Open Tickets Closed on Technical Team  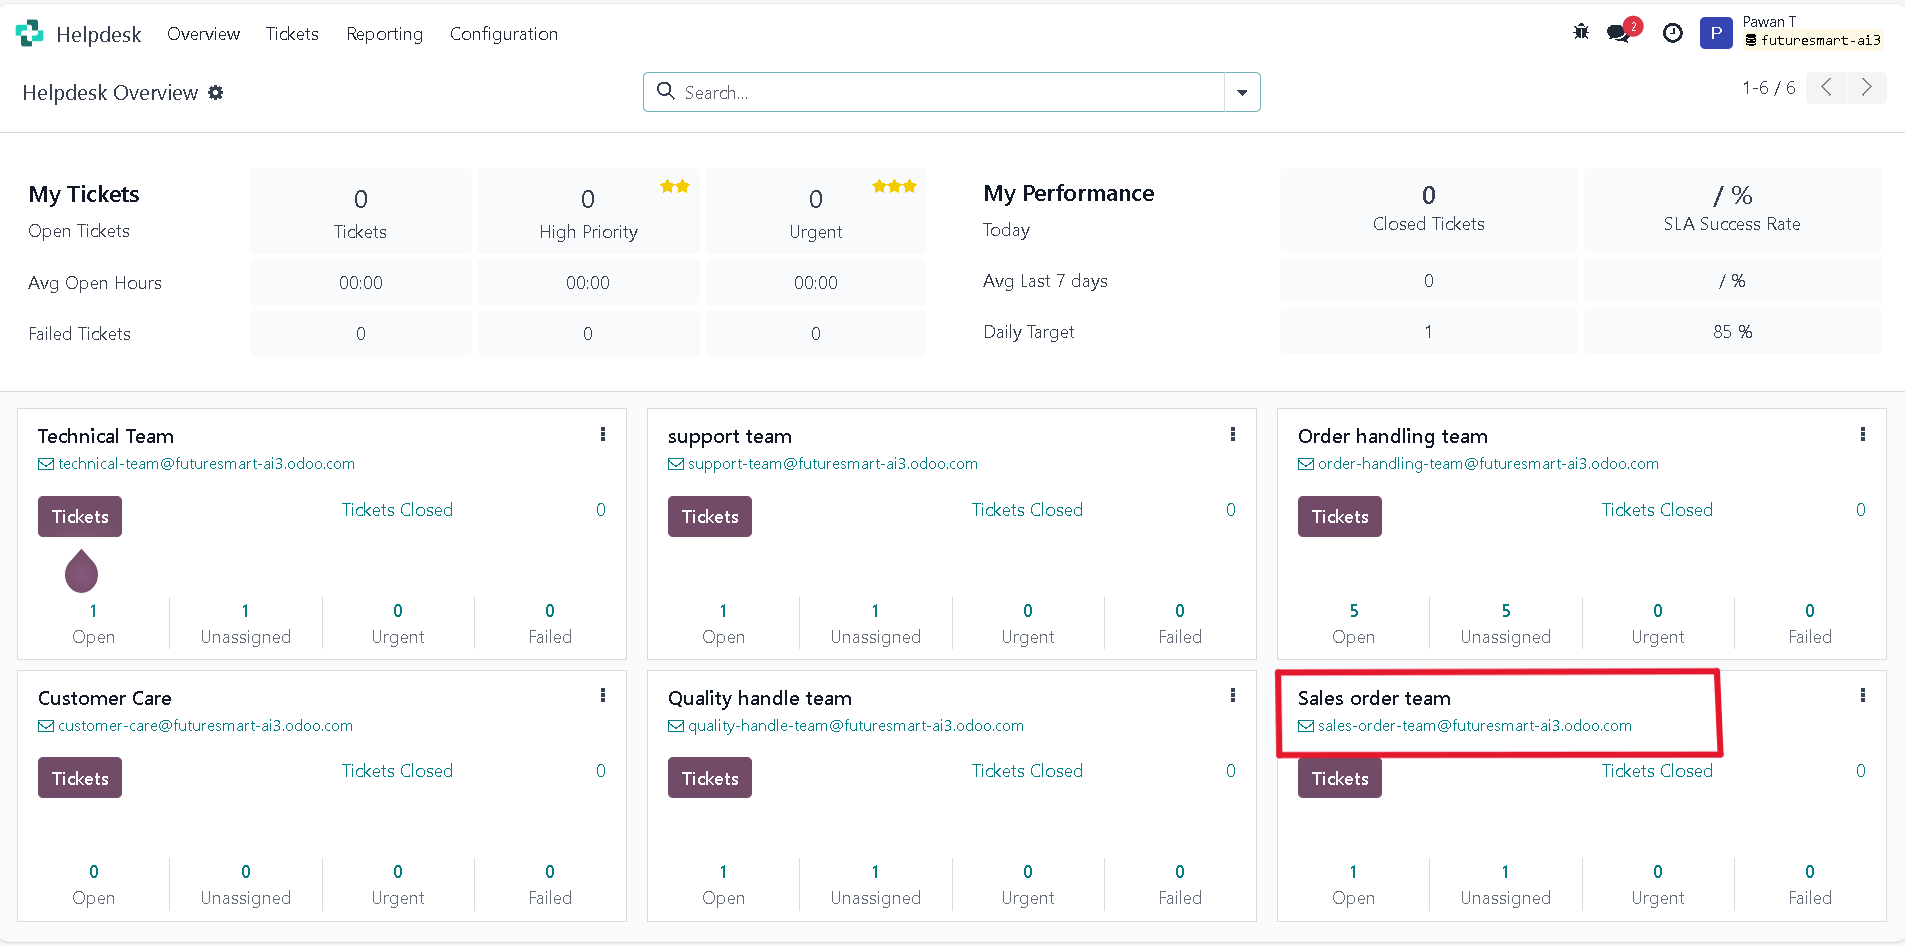(x=397, y=510)
